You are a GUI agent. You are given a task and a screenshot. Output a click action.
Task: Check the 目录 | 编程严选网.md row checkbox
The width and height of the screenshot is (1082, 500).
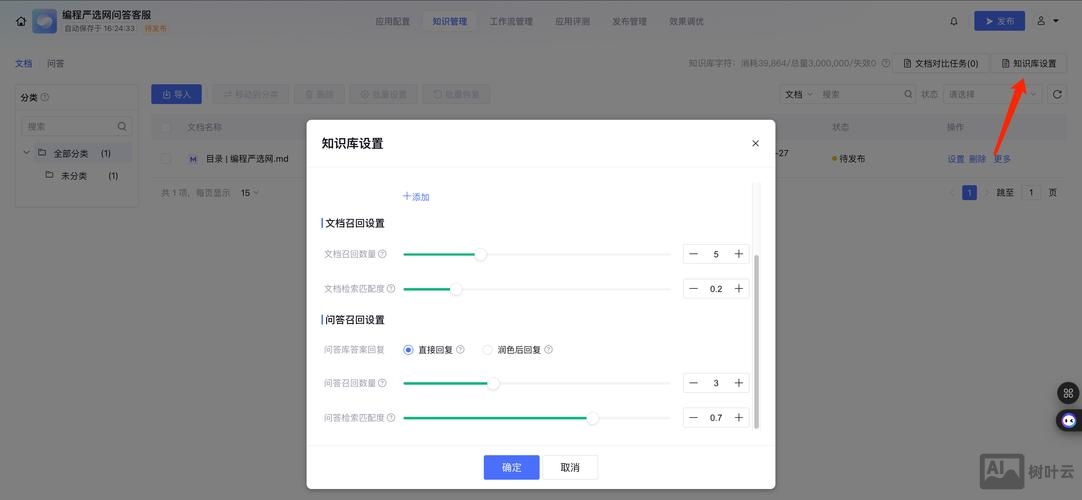[166, 159]
